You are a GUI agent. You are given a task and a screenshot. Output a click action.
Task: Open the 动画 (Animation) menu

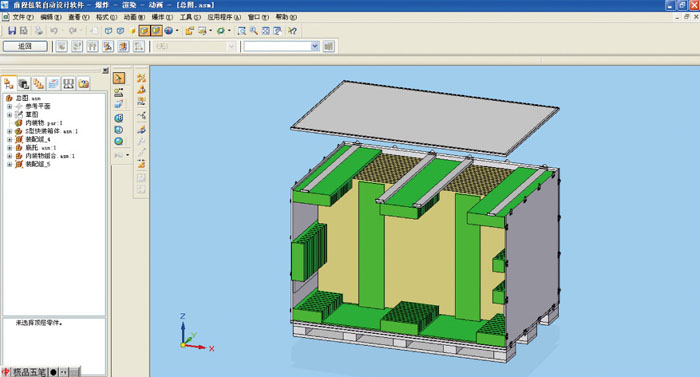pos(134,17)
